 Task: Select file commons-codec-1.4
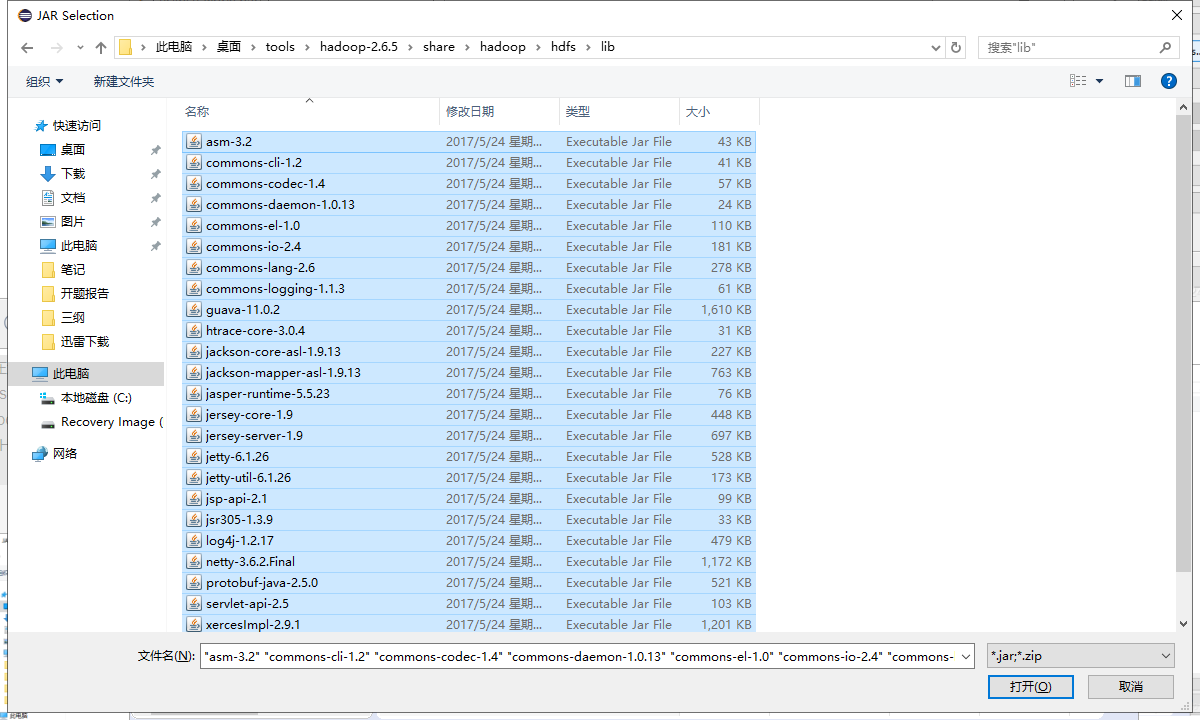[469, 184]
